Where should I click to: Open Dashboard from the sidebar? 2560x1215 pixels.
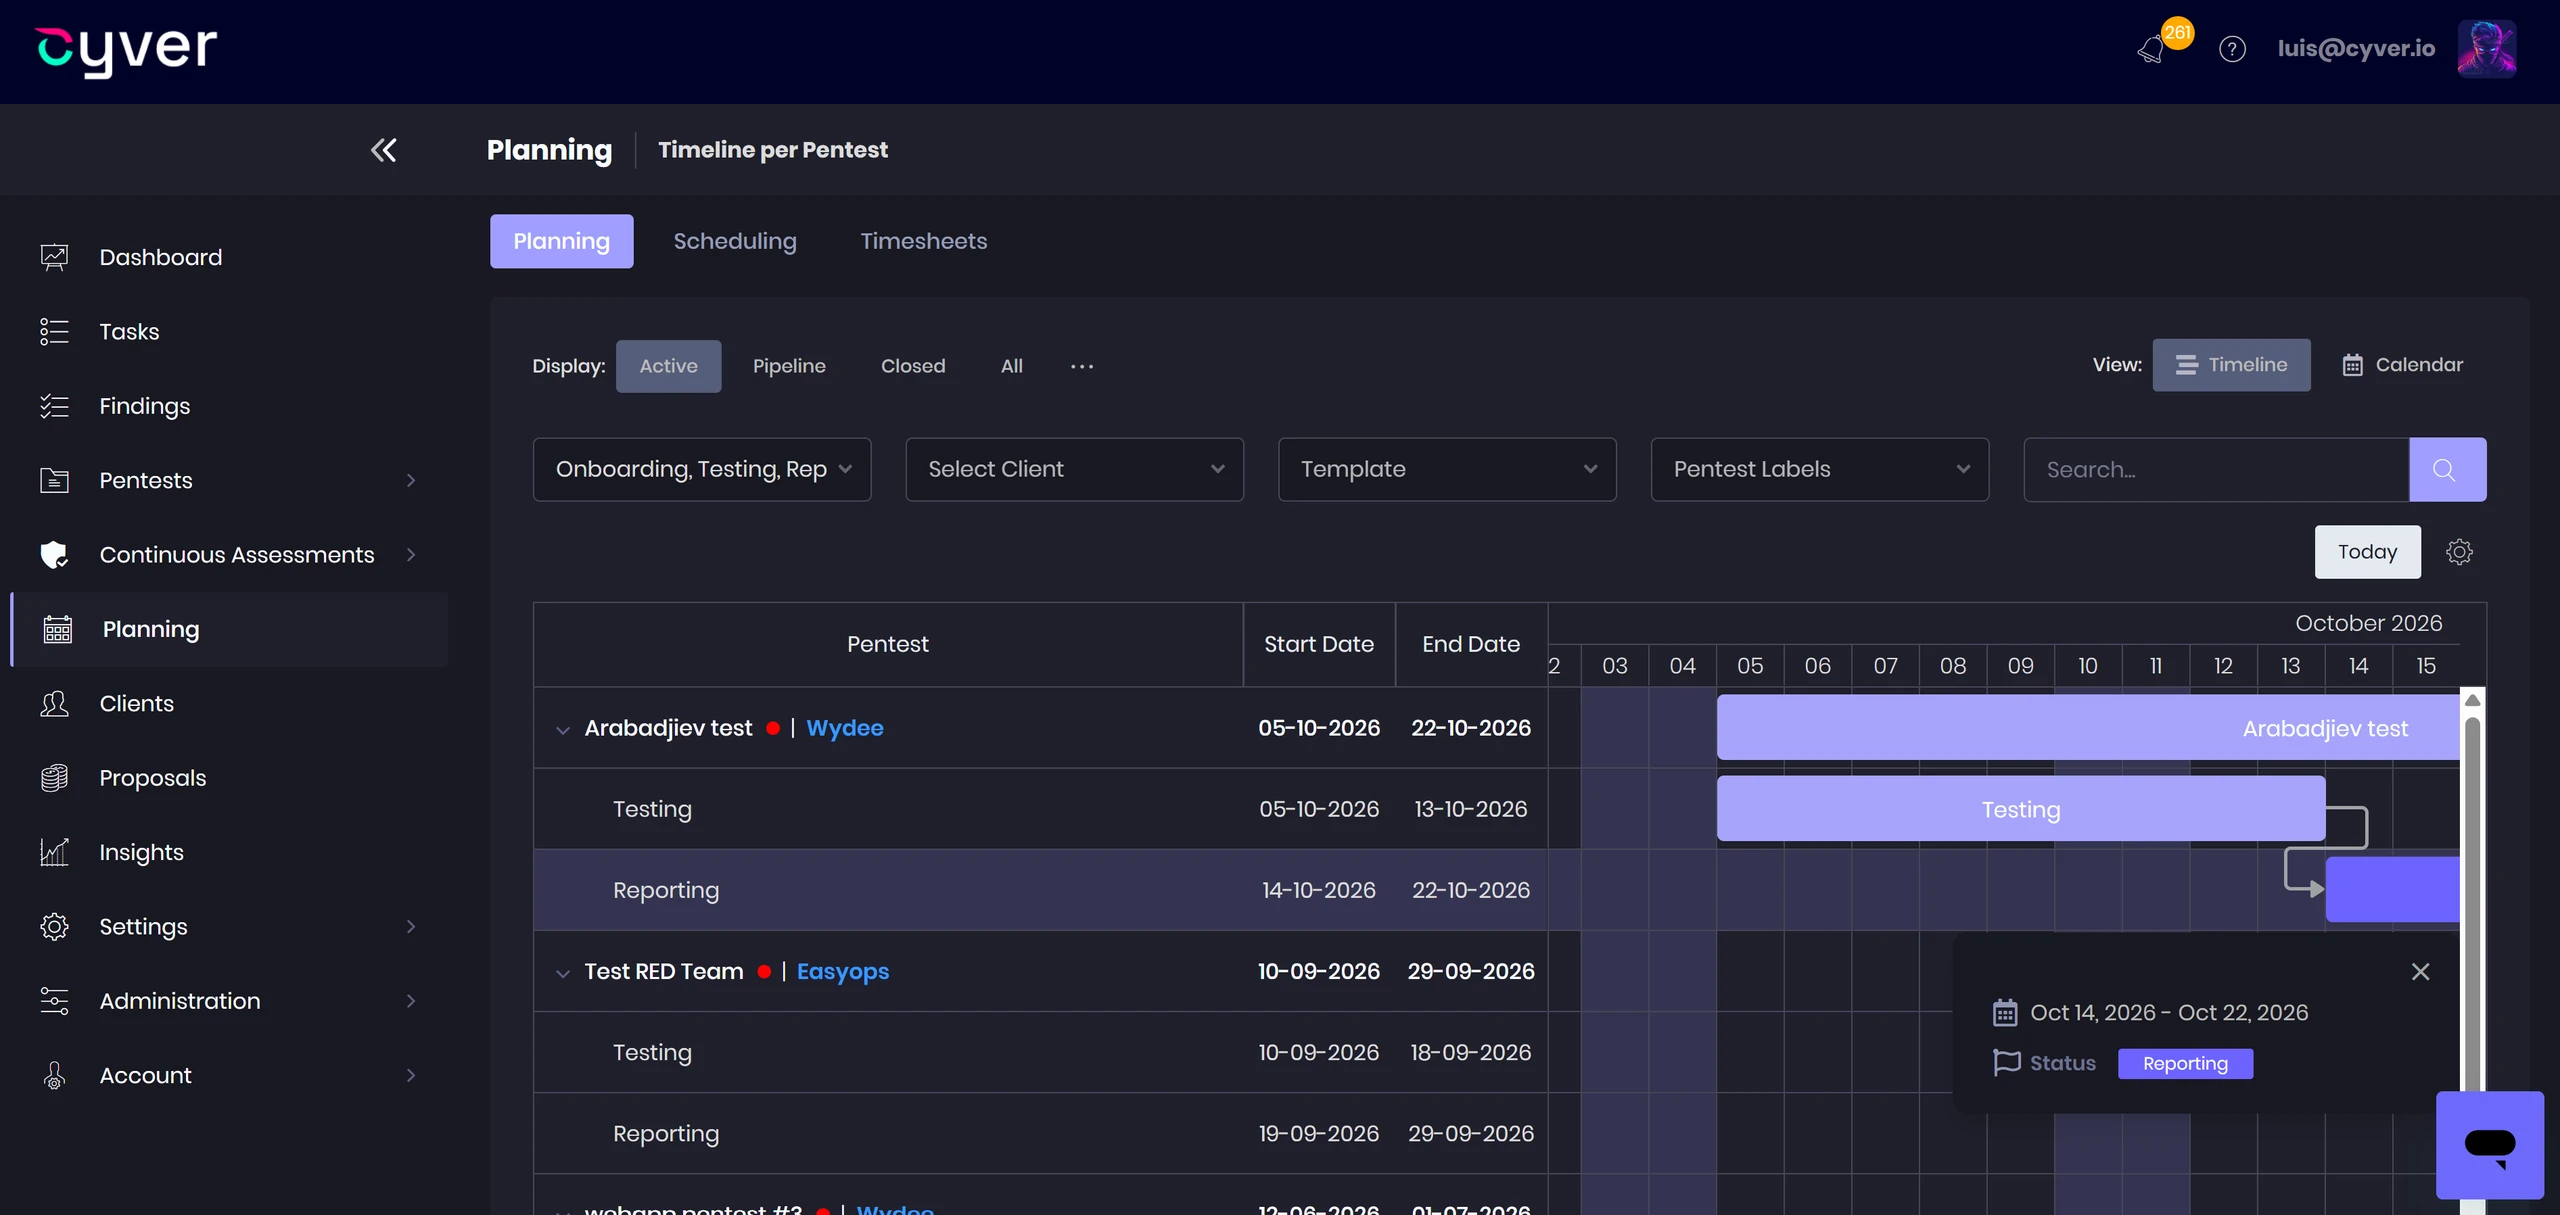tap(160, 257)
